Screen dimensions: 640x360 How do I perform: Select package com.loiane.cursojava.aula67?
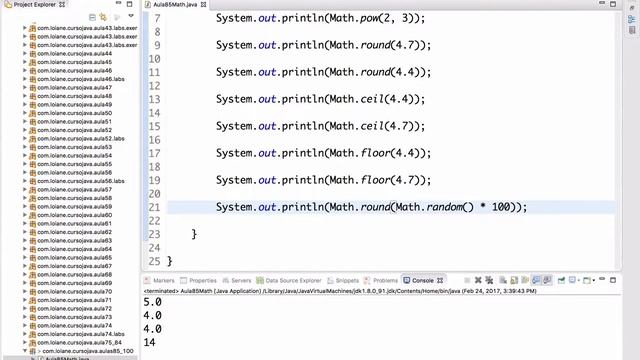tap(74, 266)
